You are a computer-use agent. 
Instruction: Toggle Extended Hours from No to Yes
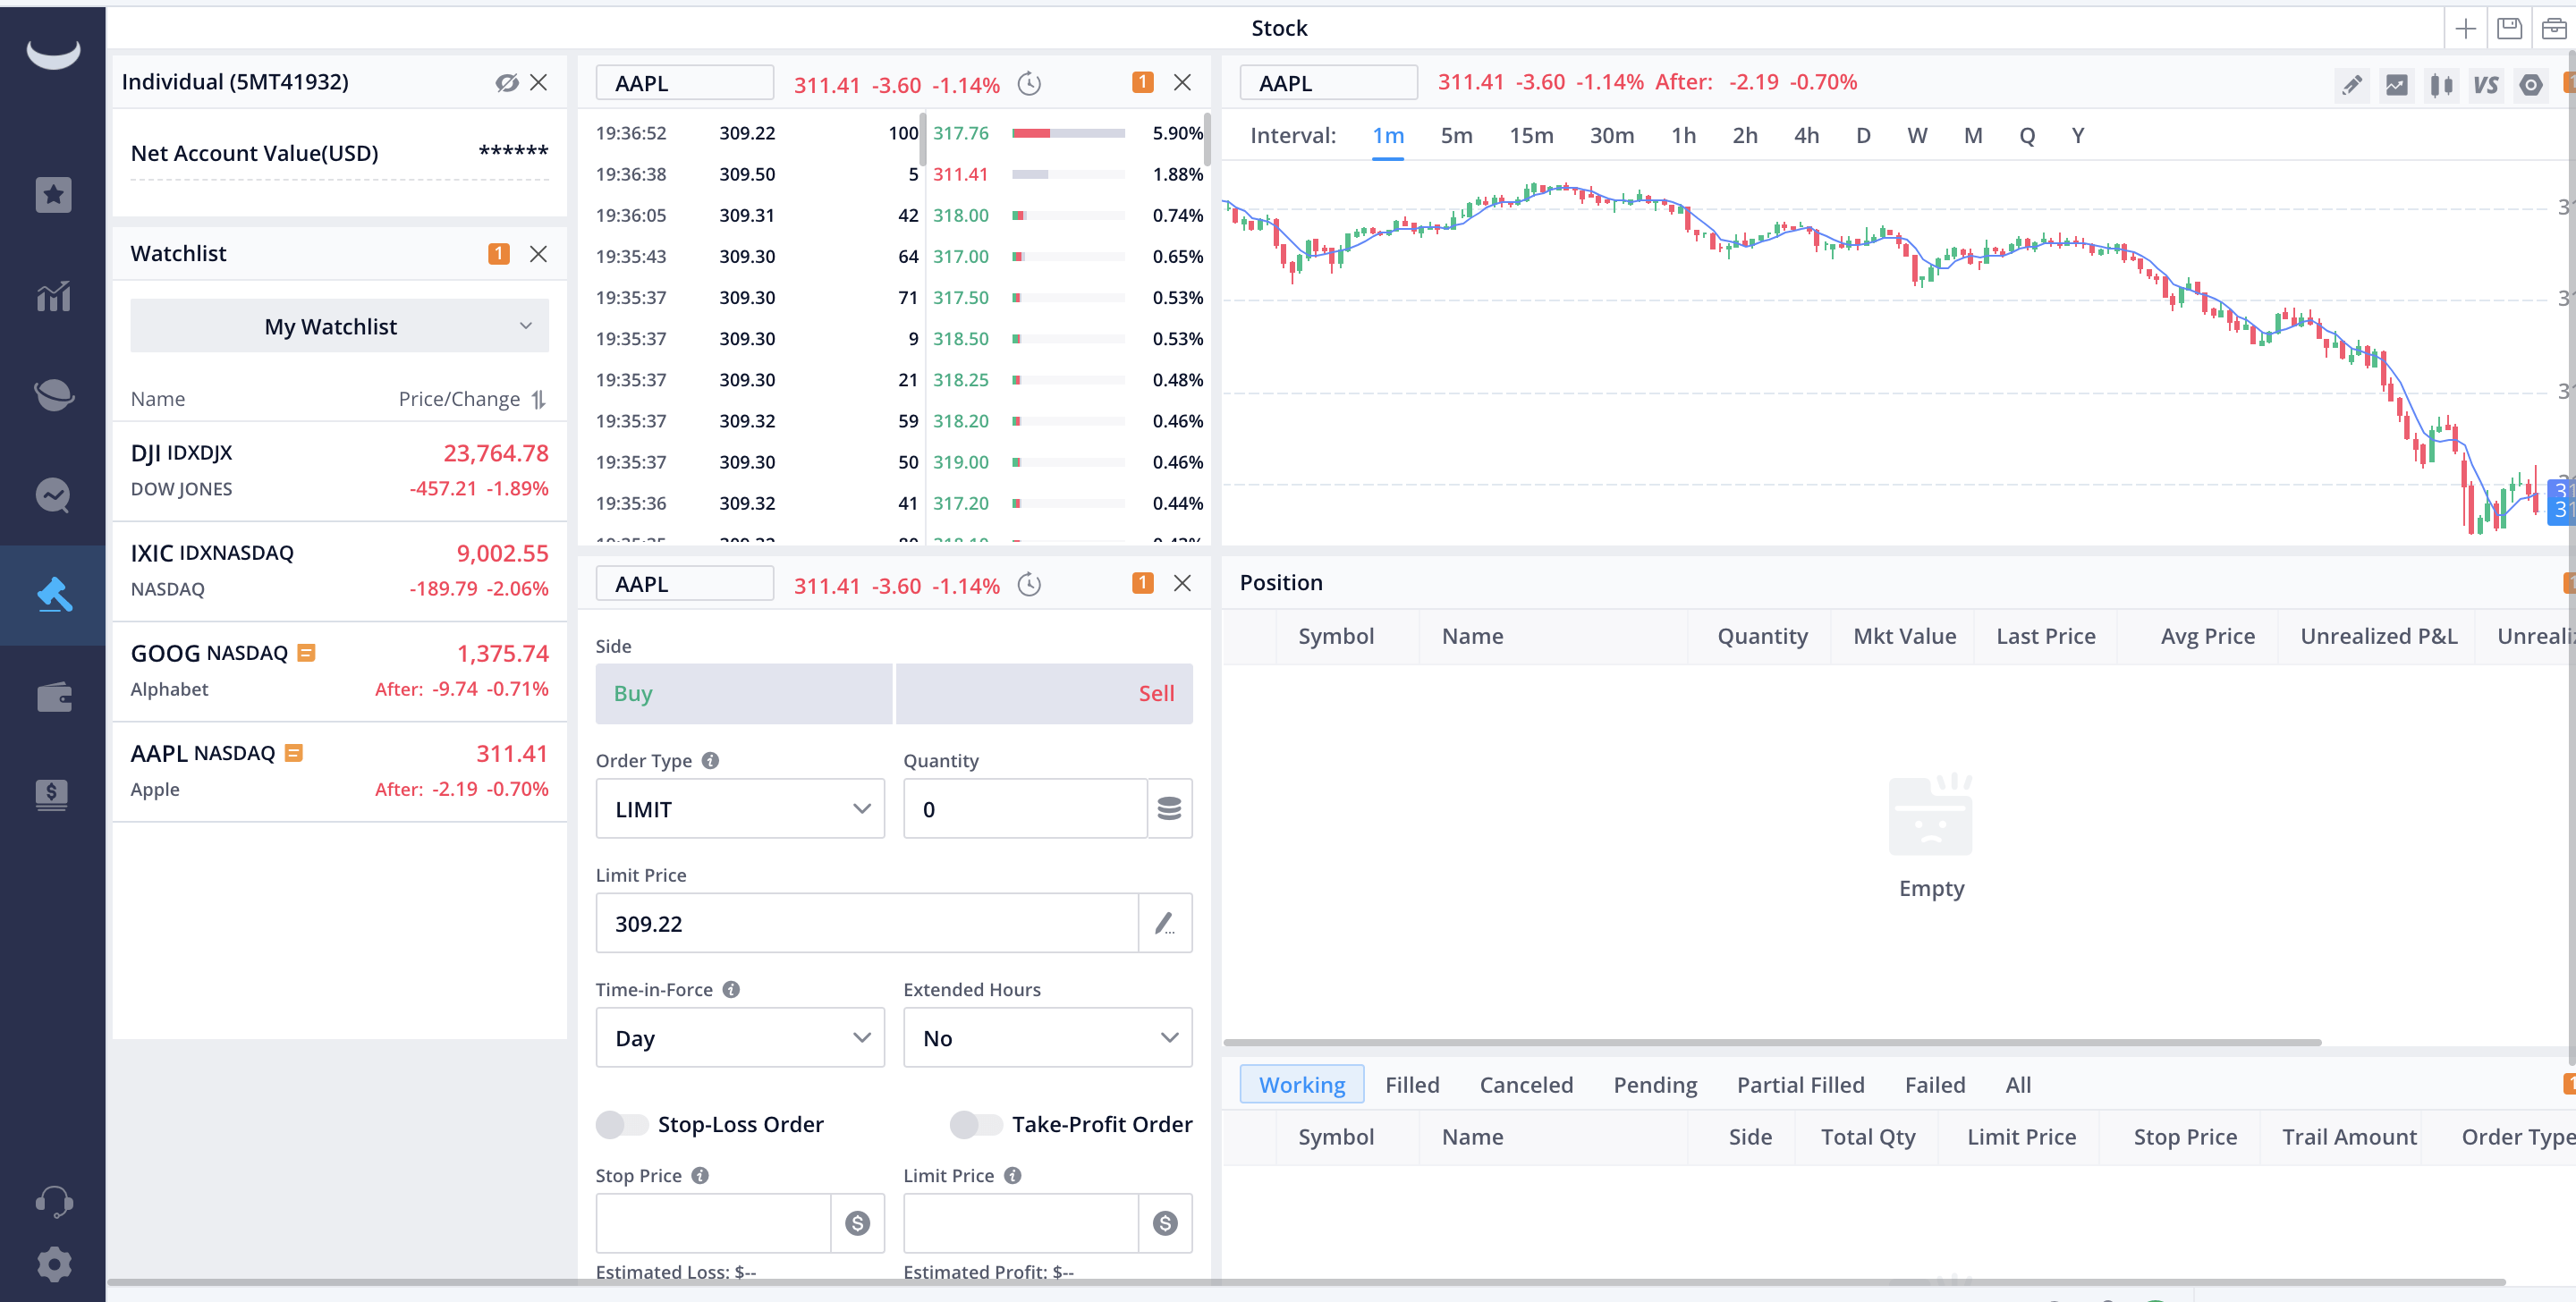(1046, 1038)
